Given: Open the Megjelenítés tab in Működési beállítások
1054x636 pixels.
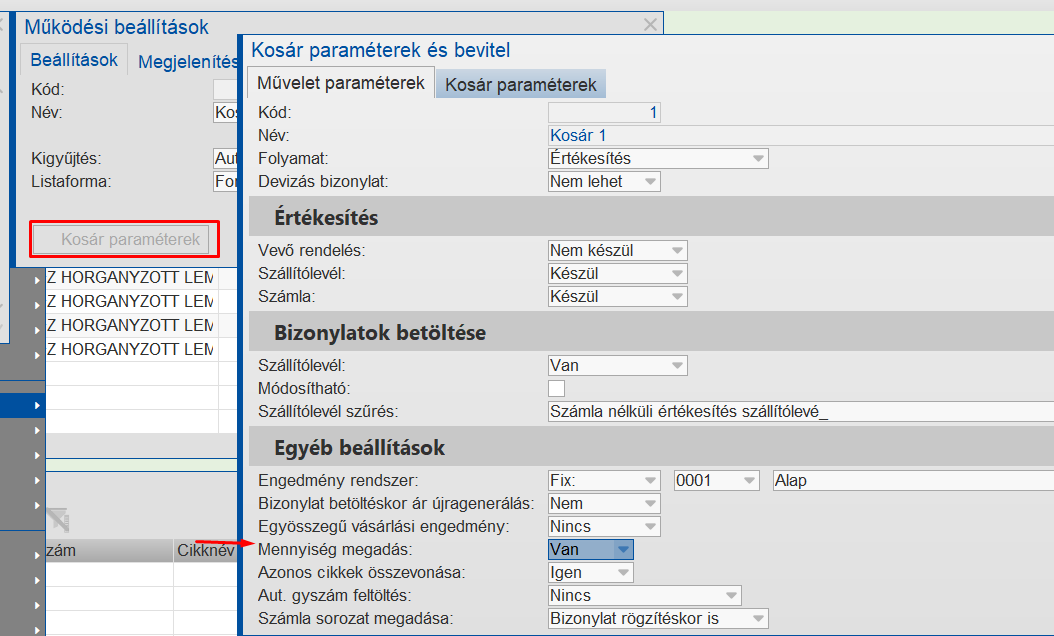Looking at the screenshot, I should pyautogui.click(x=188, y=62).
